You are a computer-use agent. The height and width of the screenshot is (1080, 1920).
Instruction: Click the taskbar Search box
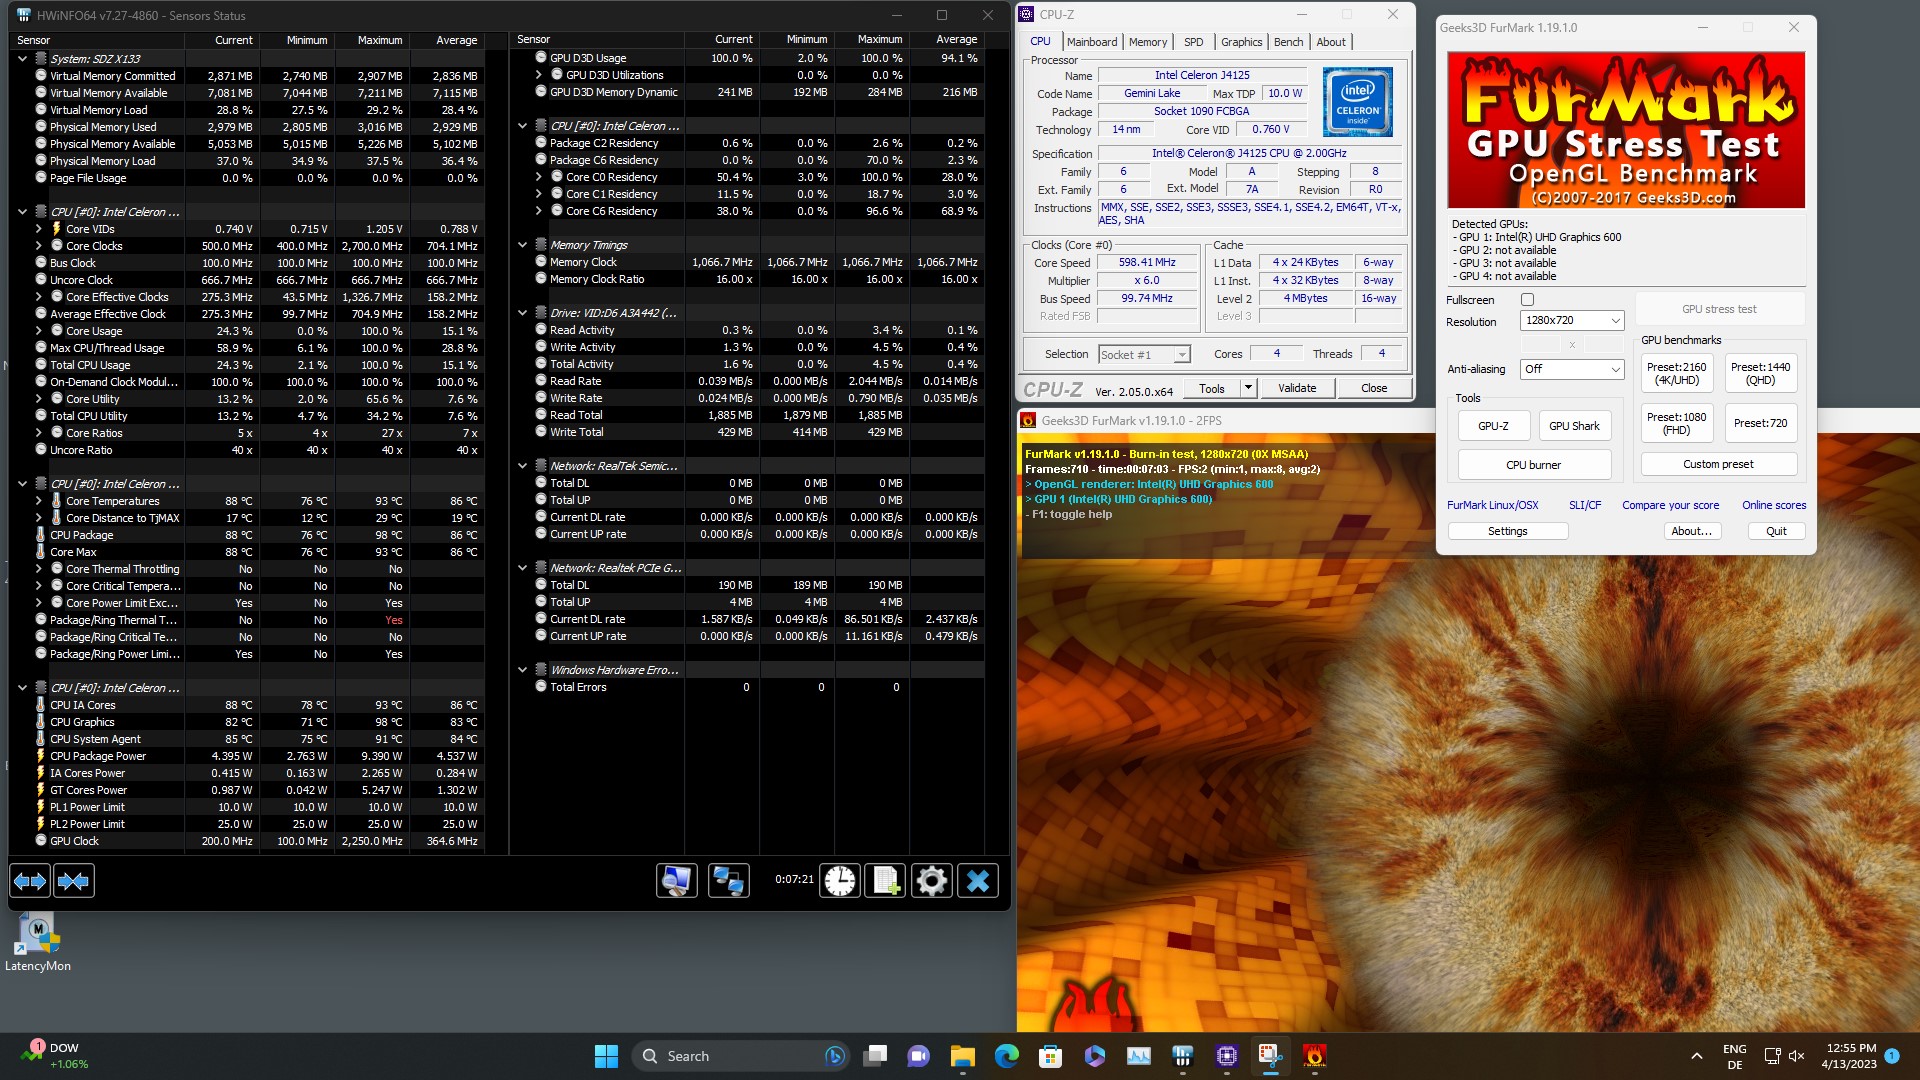click(x=740, y=1056)
